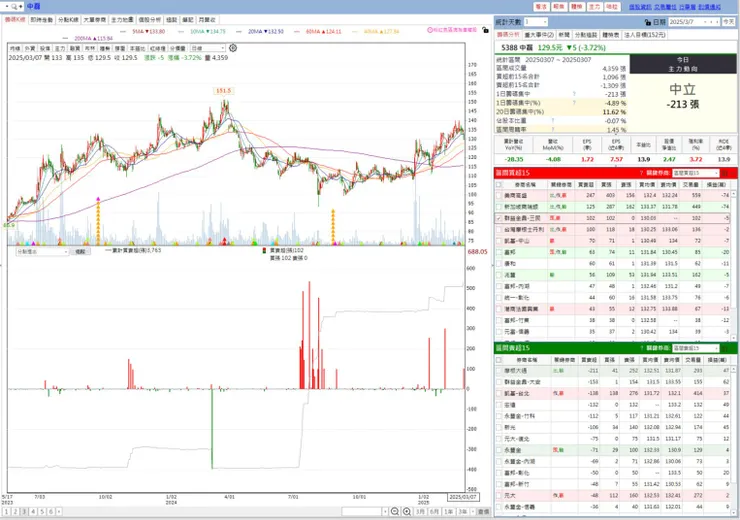Viewport: 740px width, 520px height.
Task: Go to chart page 3 in the pager
Action: [x=24, y=512]
